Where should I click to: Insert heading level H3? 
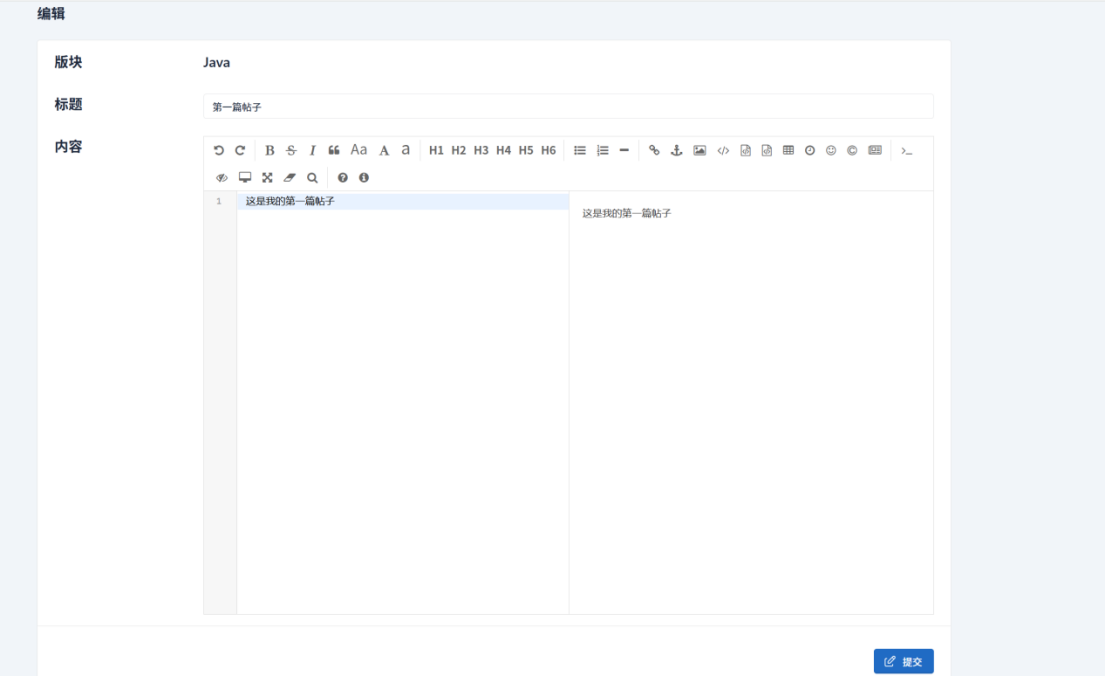[481, 150]
